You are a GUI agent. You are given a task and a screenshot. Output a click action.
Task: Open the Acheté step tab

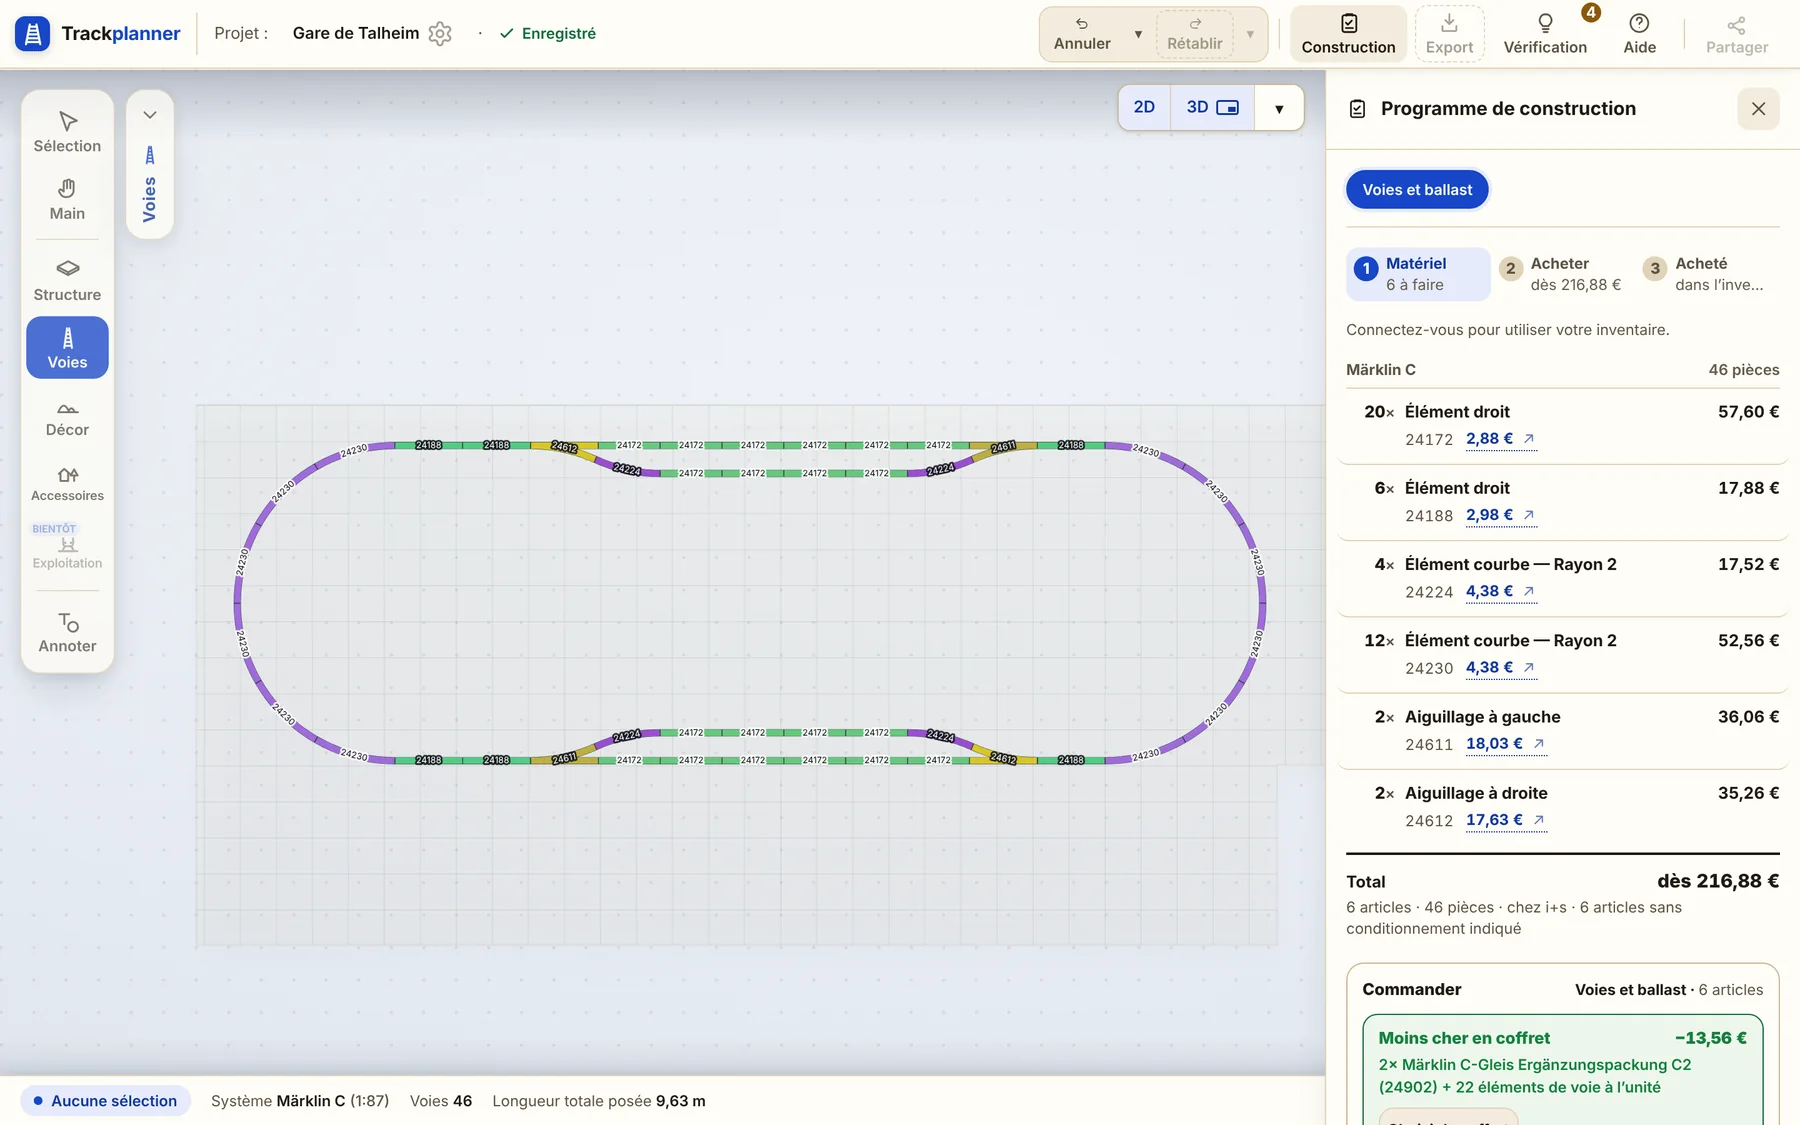click(1706, 274)
